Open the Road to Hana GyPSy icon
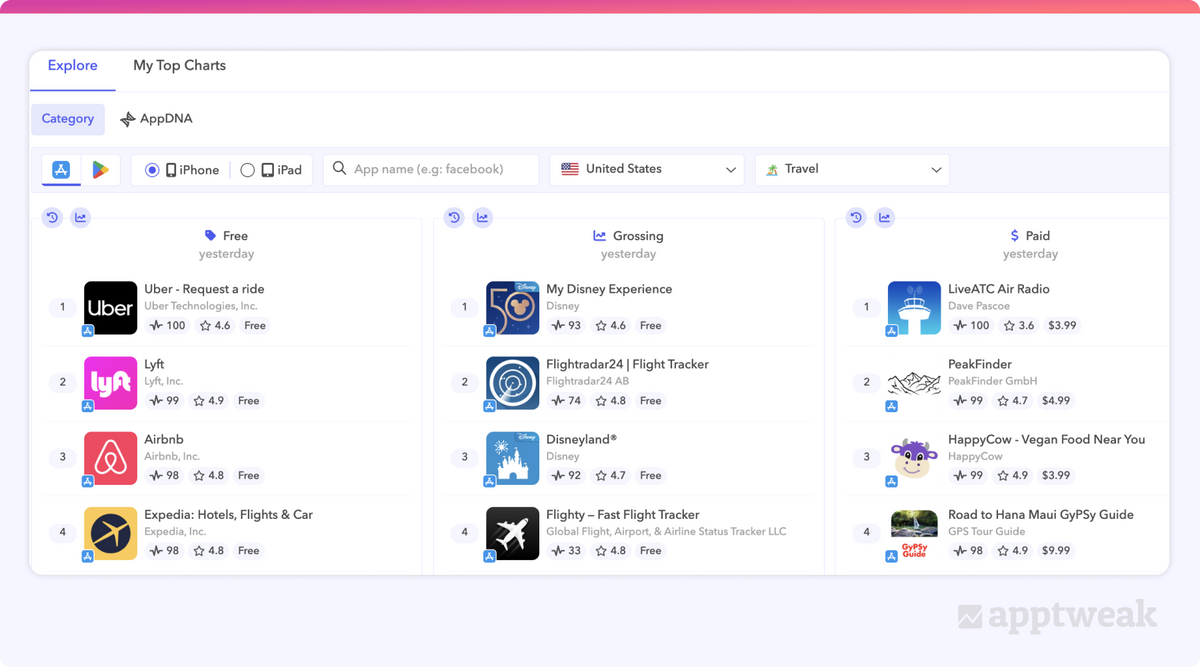 [x=914, y=533]
